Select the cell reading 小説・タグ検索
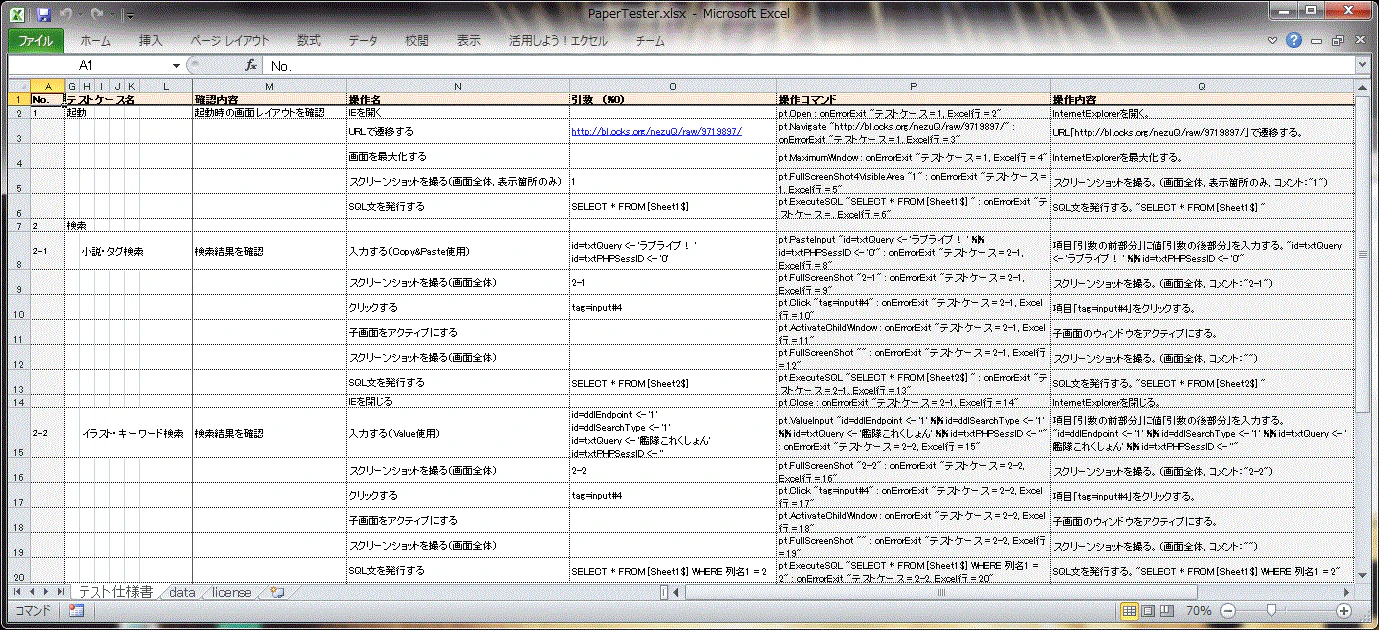Viewport: 1379px width, 630px height. pos(112,252)
